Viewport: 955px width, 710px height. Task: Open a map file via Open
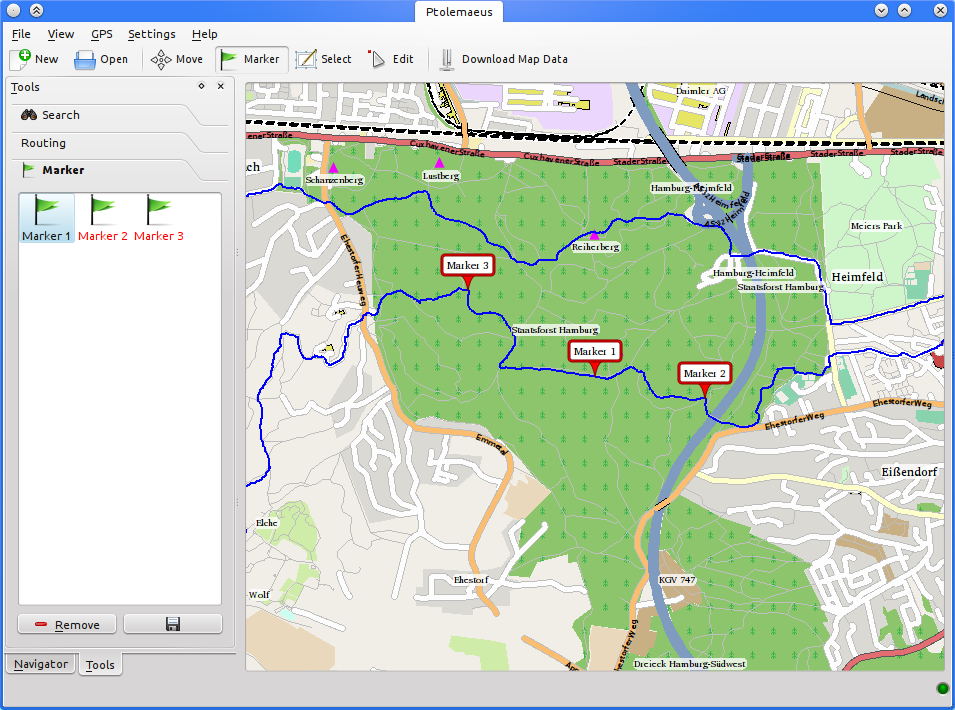101,59
